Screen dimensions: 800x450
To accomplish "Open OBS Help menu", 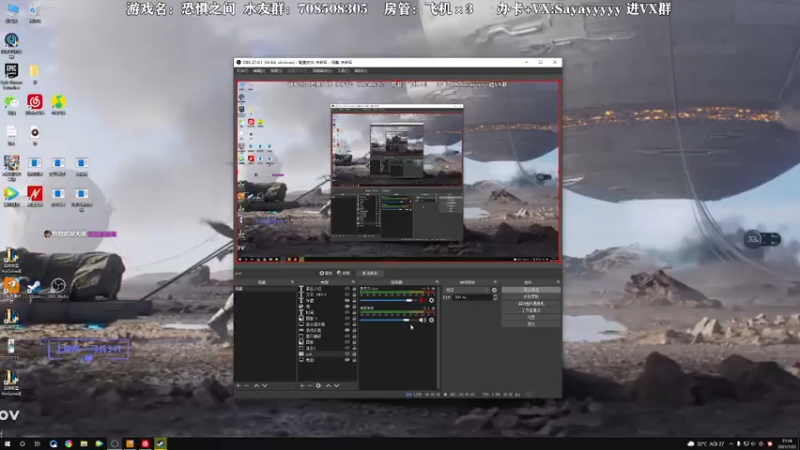I will [360, 71].
